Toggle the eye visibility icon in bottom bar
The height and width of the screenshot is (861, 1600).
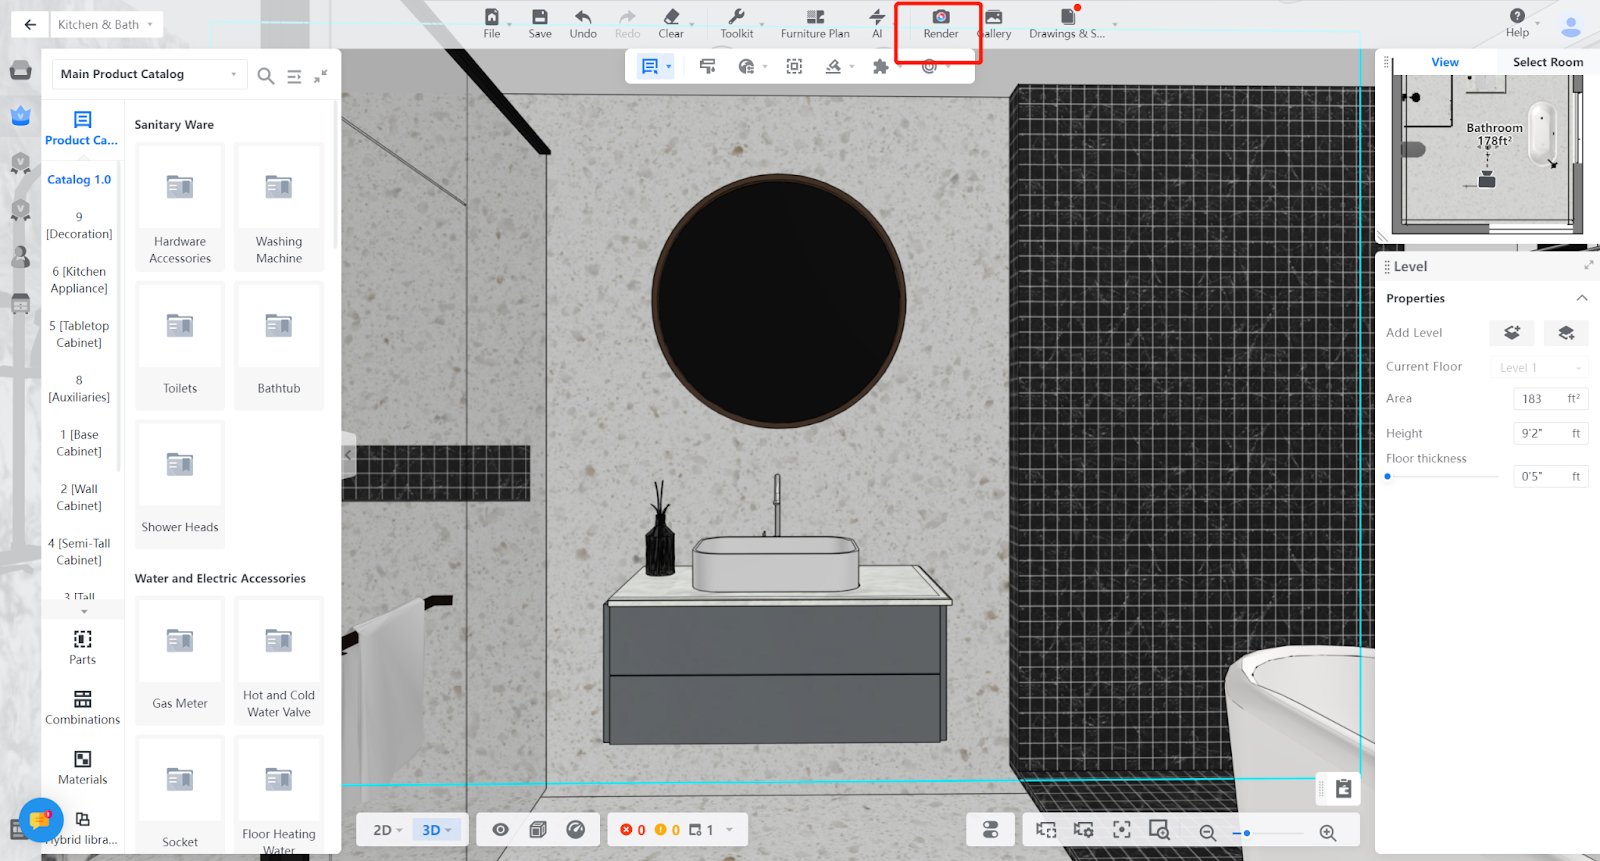[x=501, y=830]
